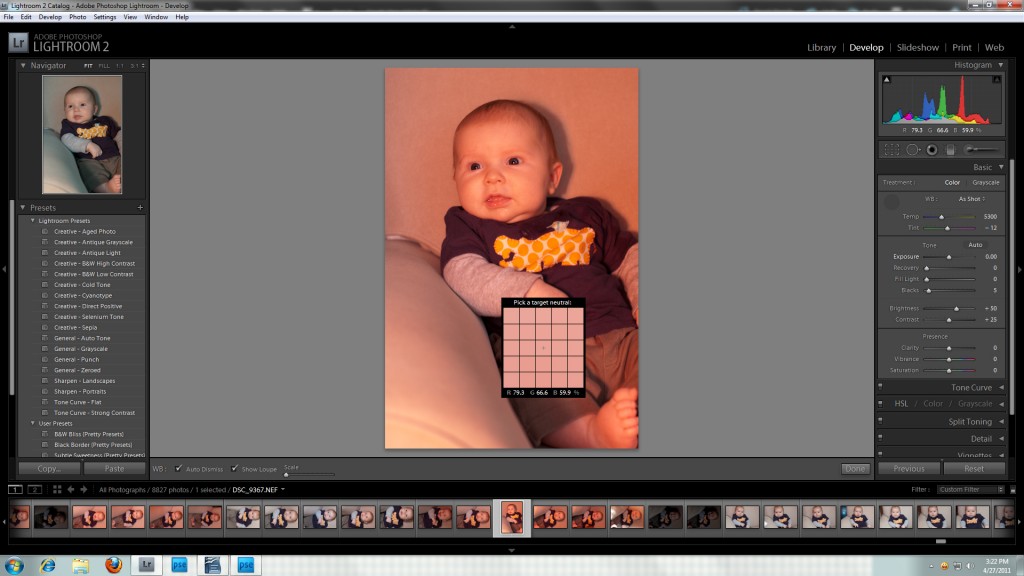Viewport: 1024px width, 576px height.
Task: Open the Settings menu
Action: 104,17
